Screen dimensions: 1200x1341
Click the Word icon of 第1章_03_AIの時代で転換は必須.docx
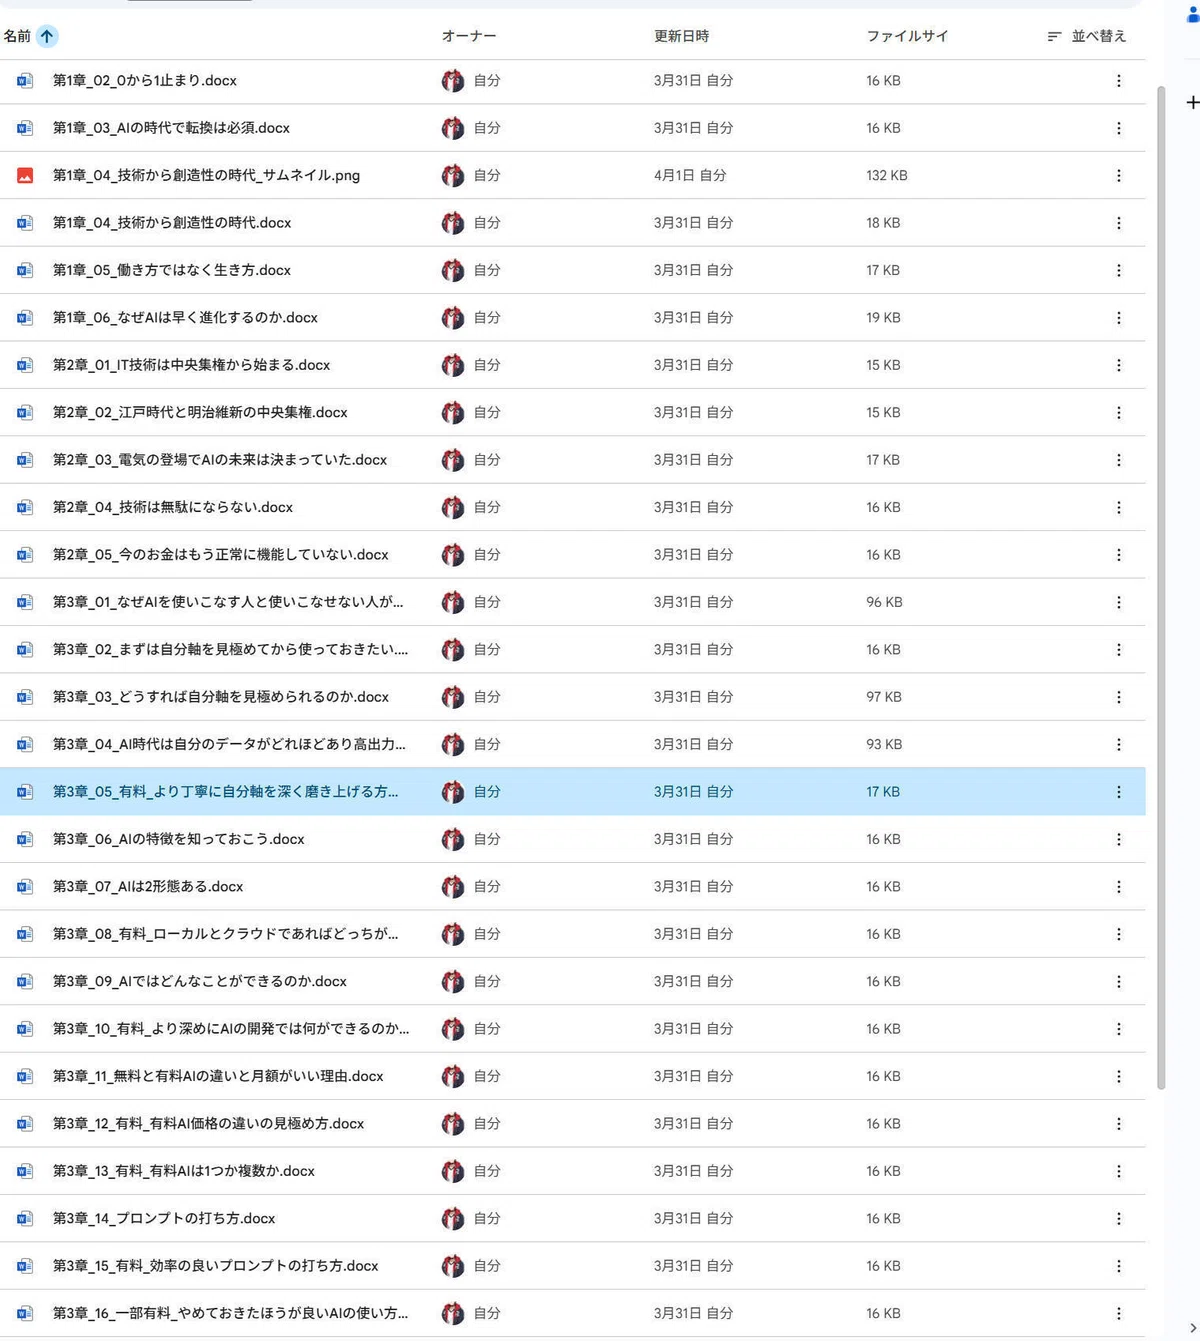coord(25,128)
